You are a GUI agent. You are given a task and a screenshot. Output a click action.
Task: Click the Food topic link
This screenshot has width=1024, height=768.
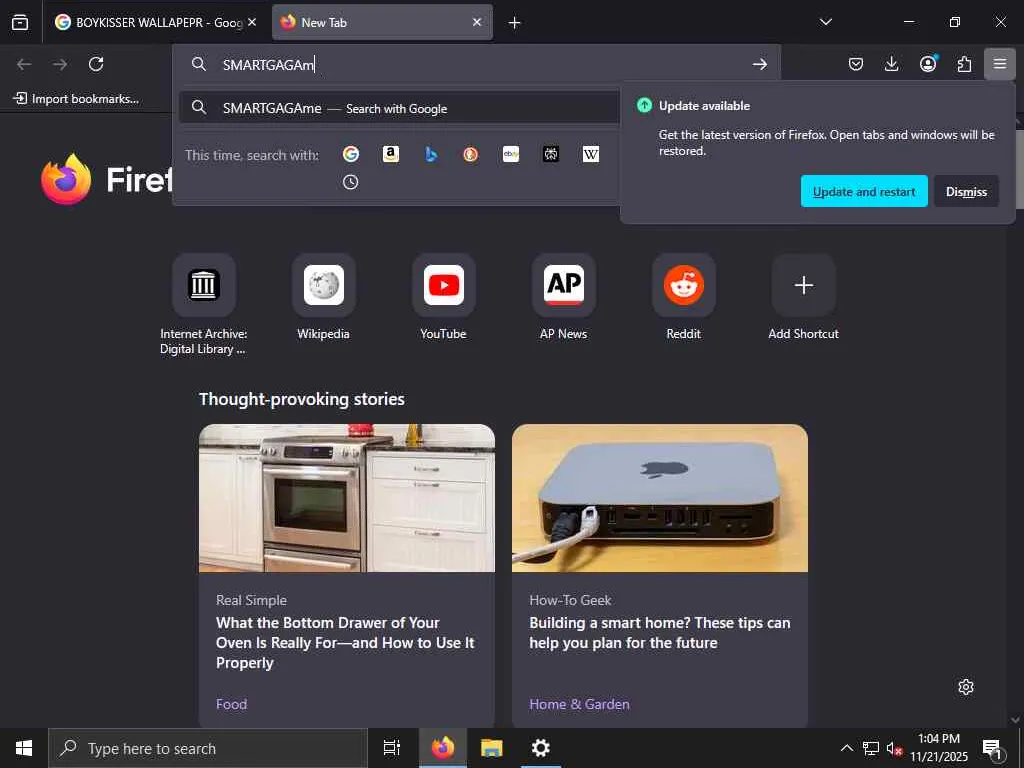point(231,704)
